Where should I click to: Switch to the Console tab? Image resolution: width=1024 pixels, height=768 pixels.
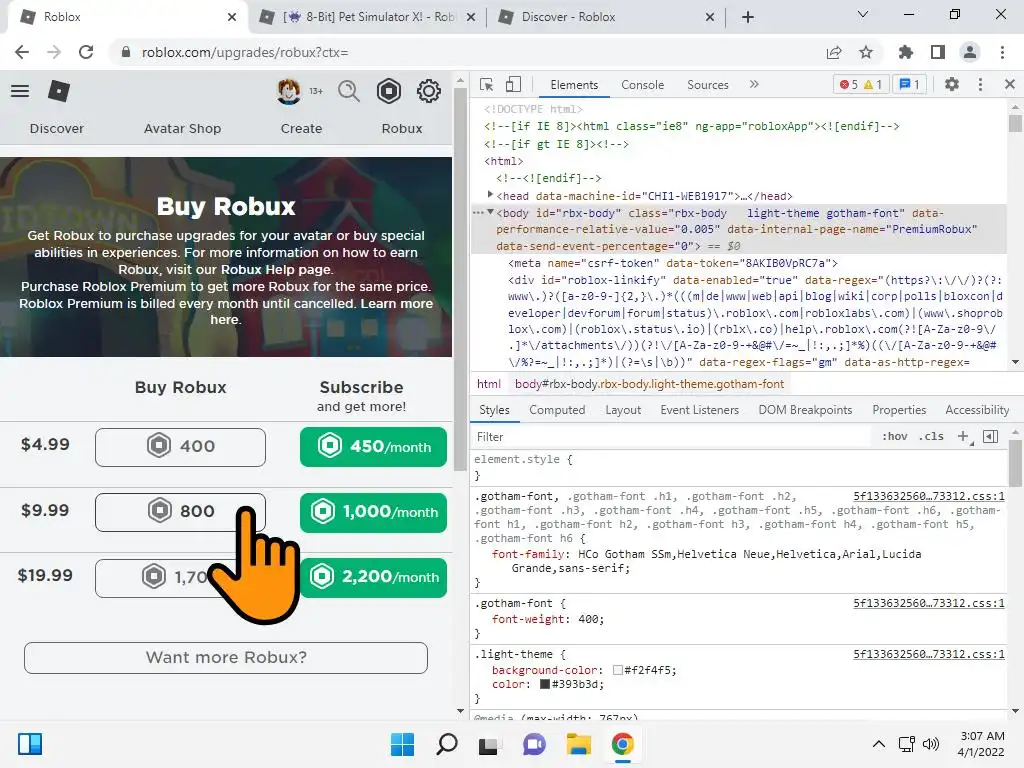pyautogui.click(x=643, y=85)
